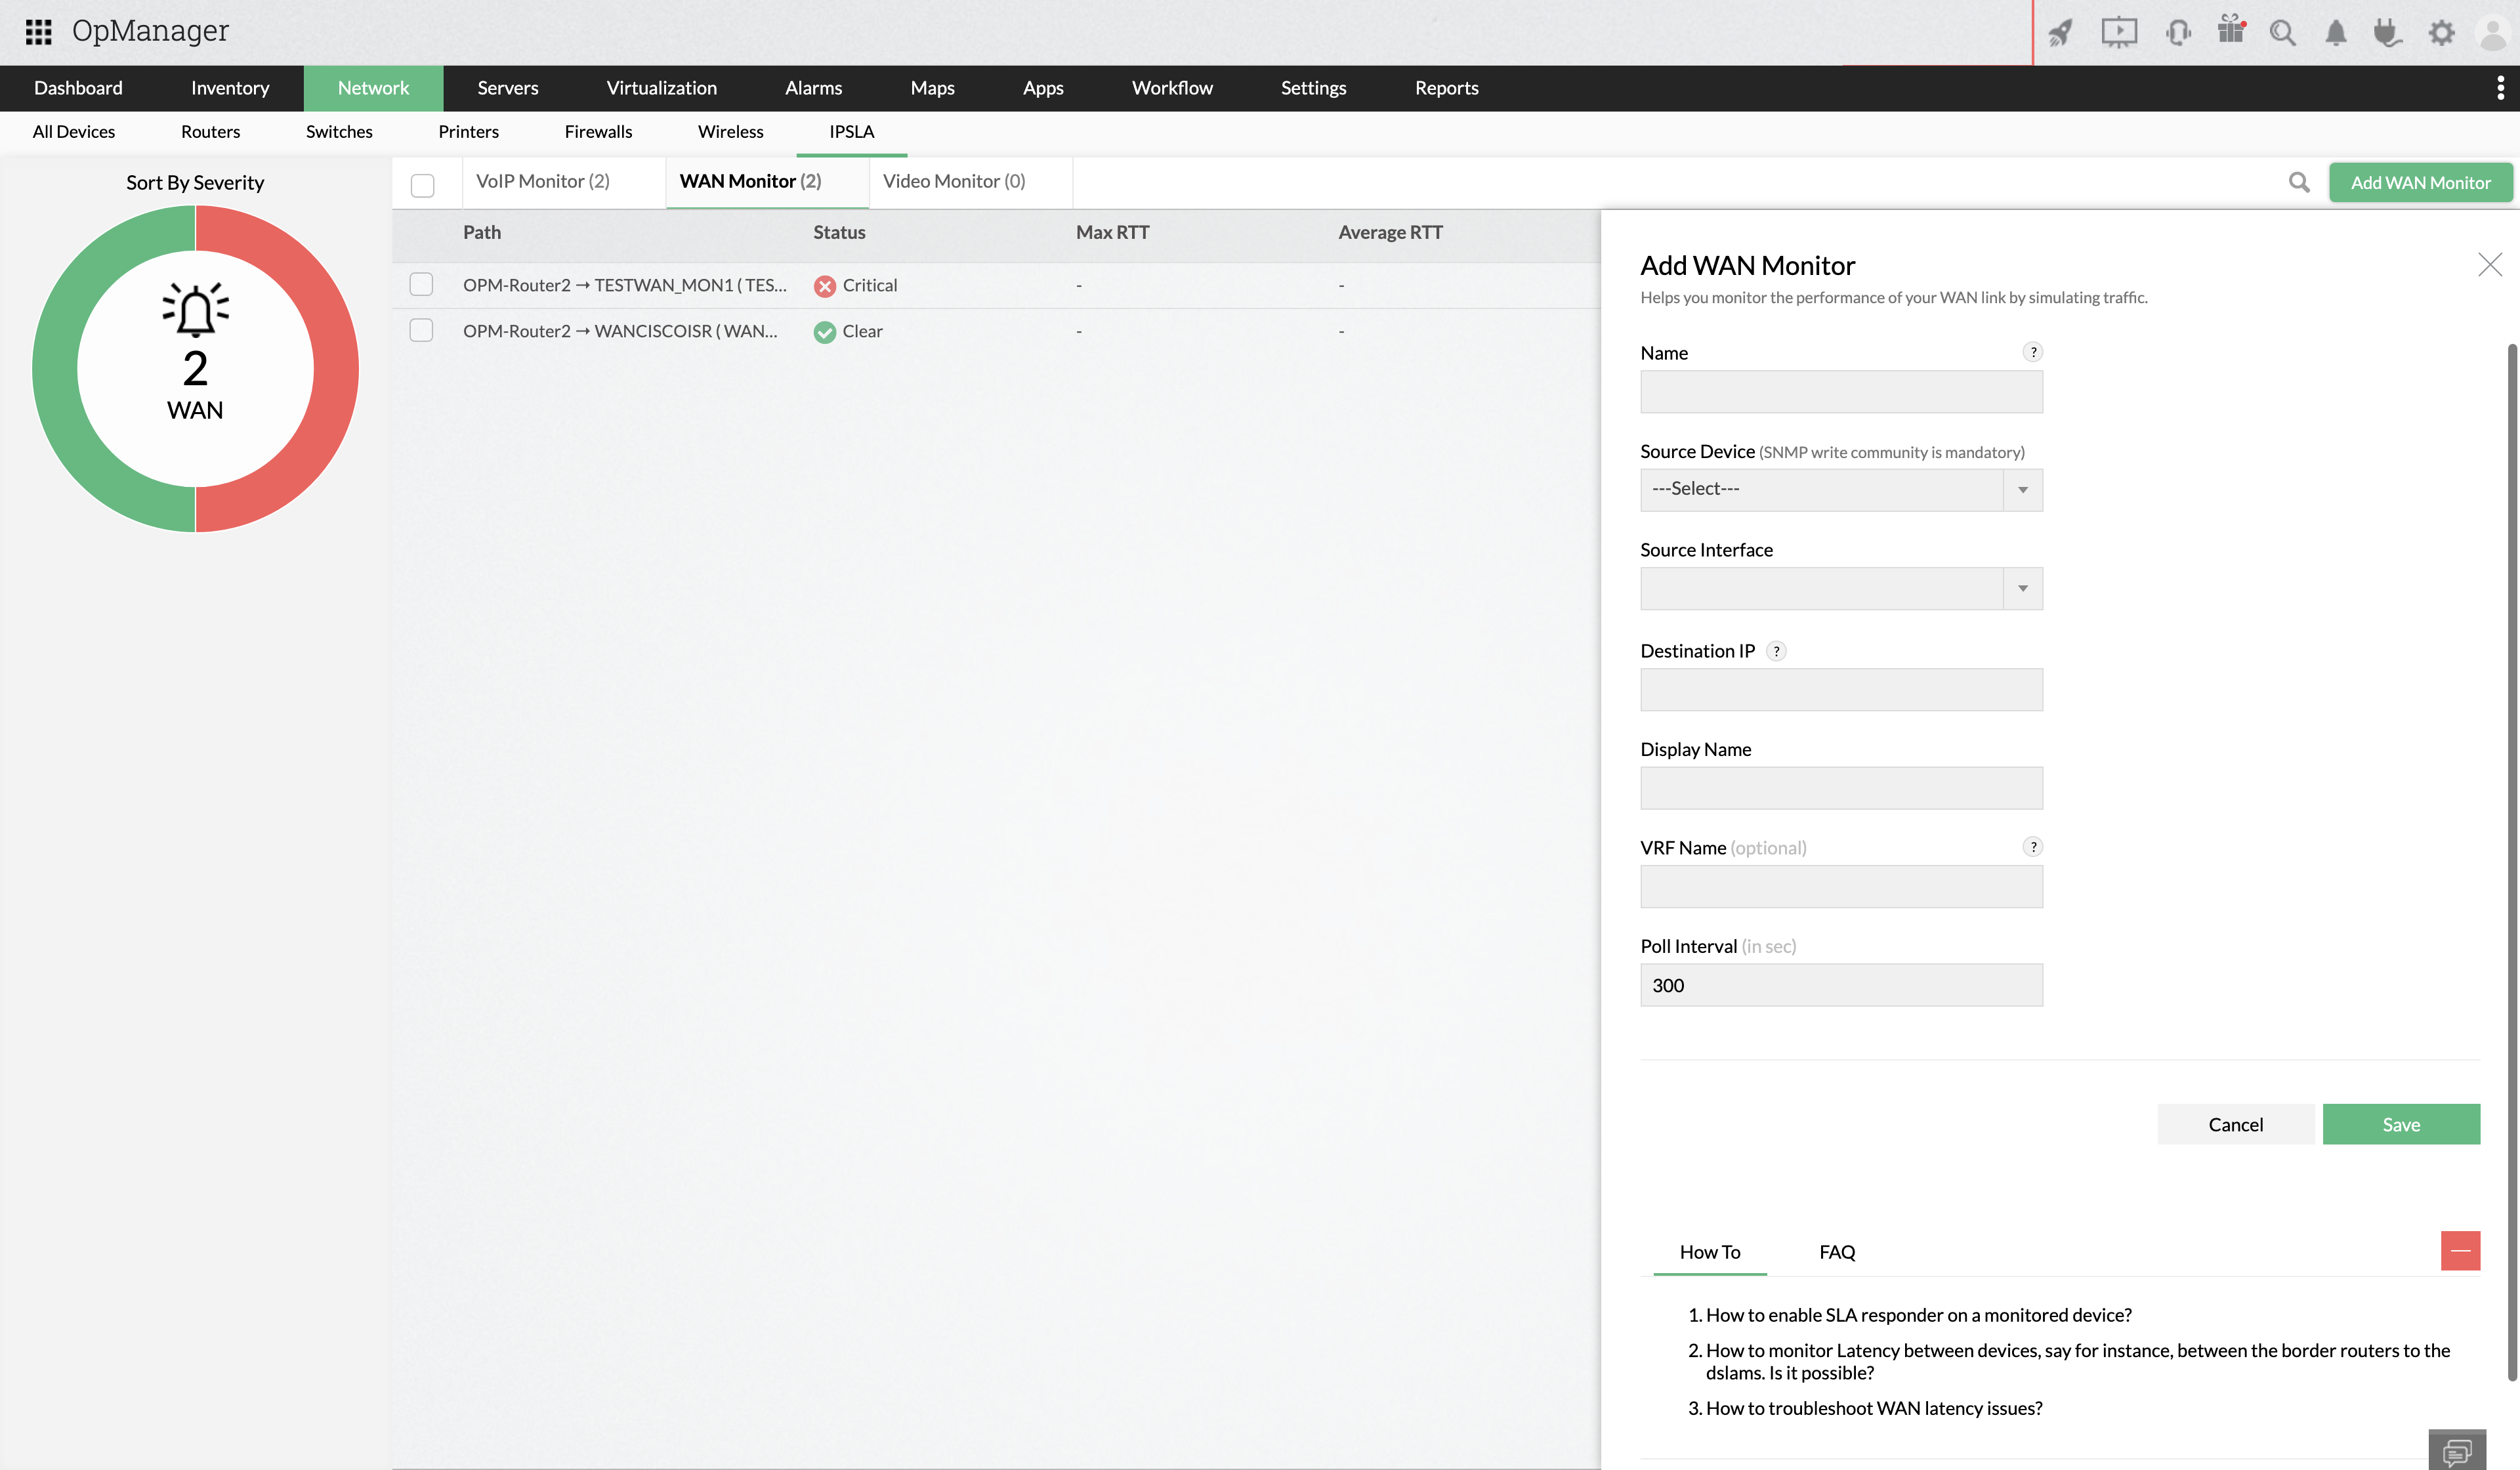Screen dimensions: 2520x1470
Task: Click the search icon within WAN Monitor list
Action: click(x=2299, y=182)
